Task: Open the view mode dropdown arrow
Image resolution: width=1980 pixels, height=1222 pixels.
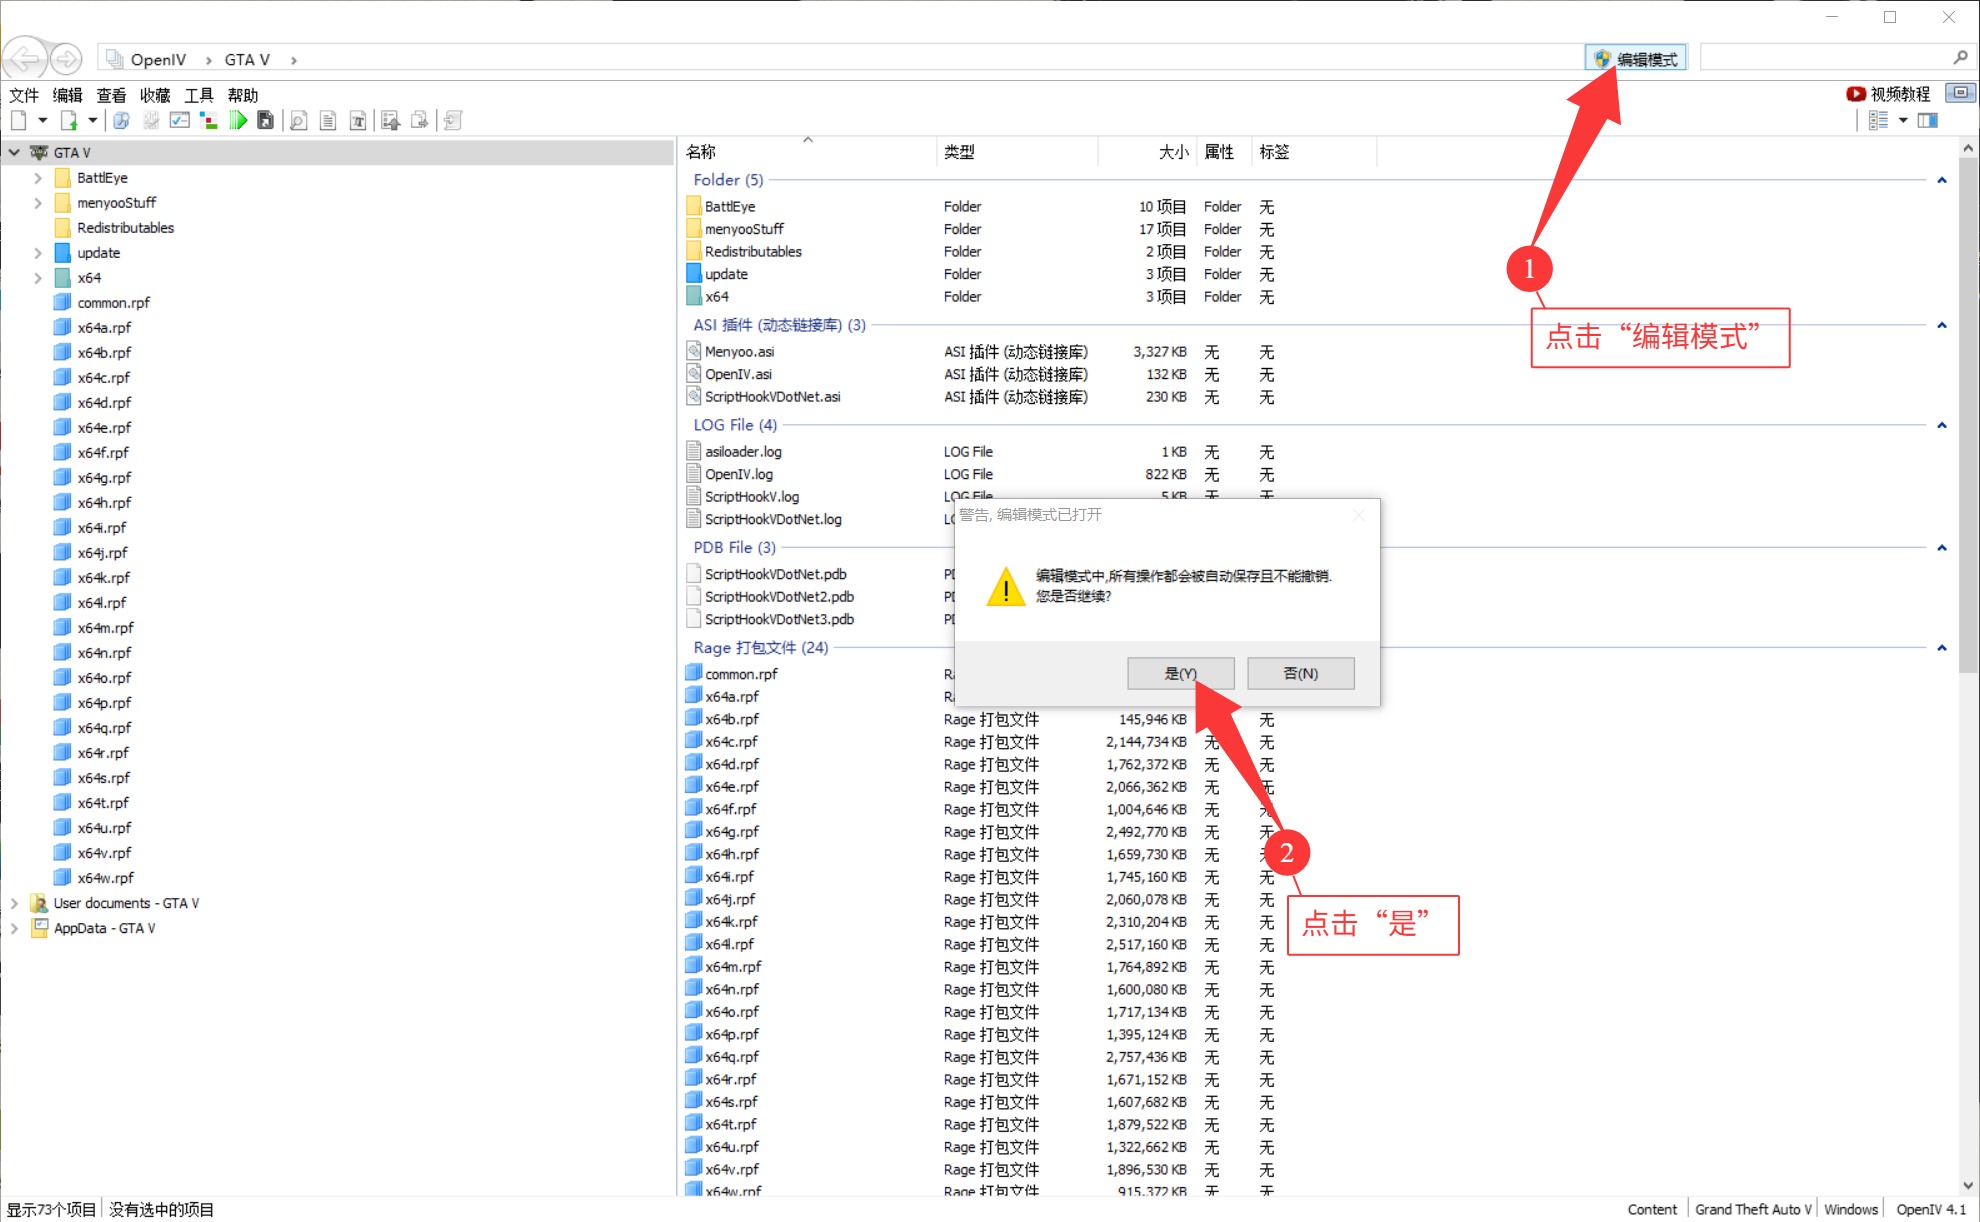Action: pos(1903,121)
